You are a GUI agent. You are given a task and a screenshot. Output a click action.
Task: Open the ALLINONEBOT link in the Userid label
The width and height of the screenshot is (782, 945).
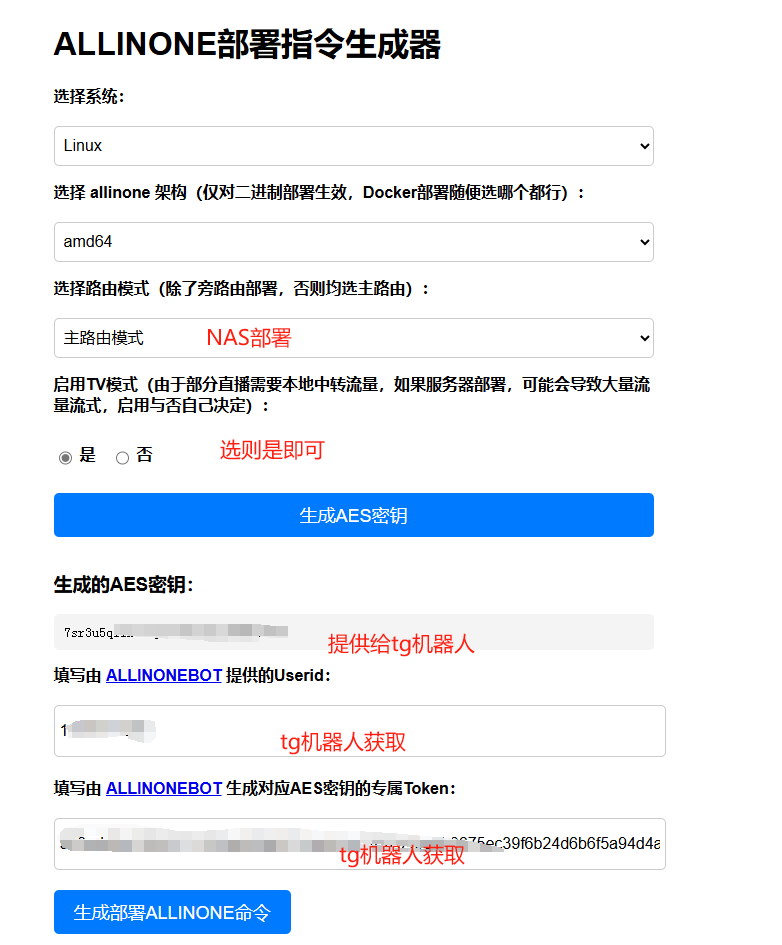pos(163,675)
